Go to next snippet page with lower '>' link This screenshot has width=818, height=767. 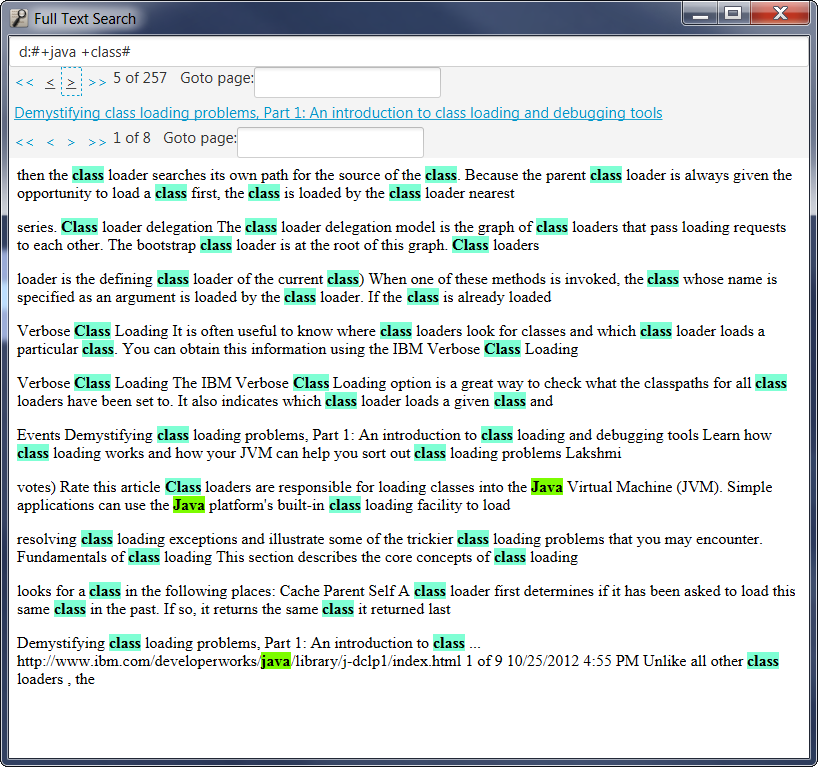[71, 142]
